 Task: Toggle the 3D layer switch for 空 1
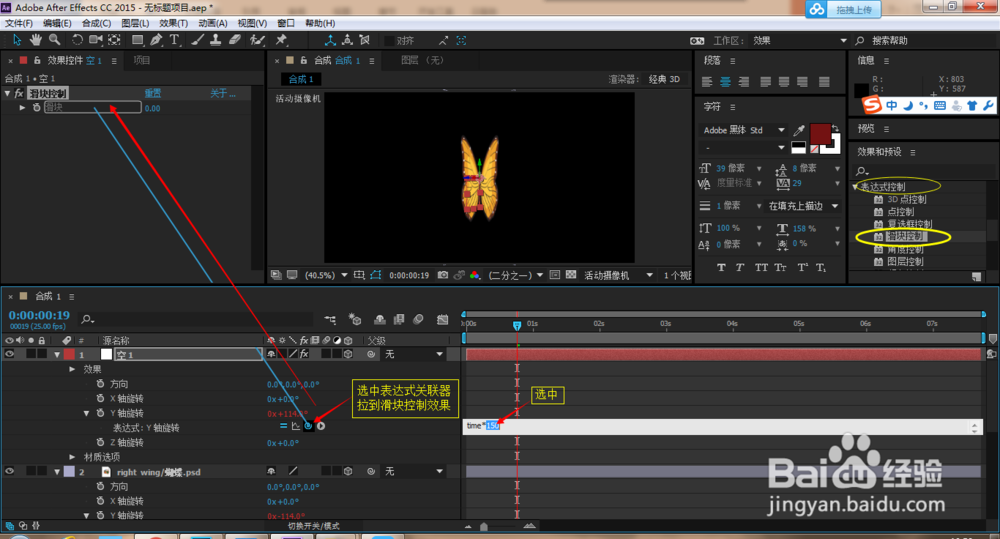[x=348, y=354]
